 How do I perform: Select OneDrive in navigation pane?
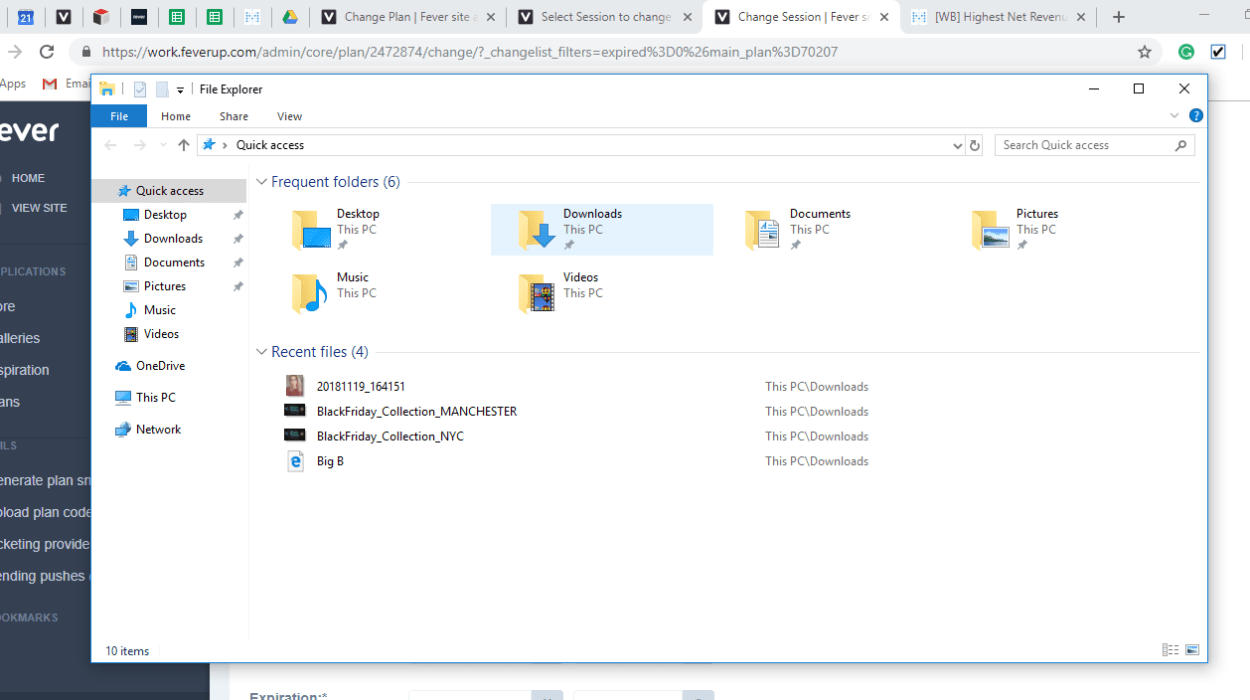click(160, 366)
